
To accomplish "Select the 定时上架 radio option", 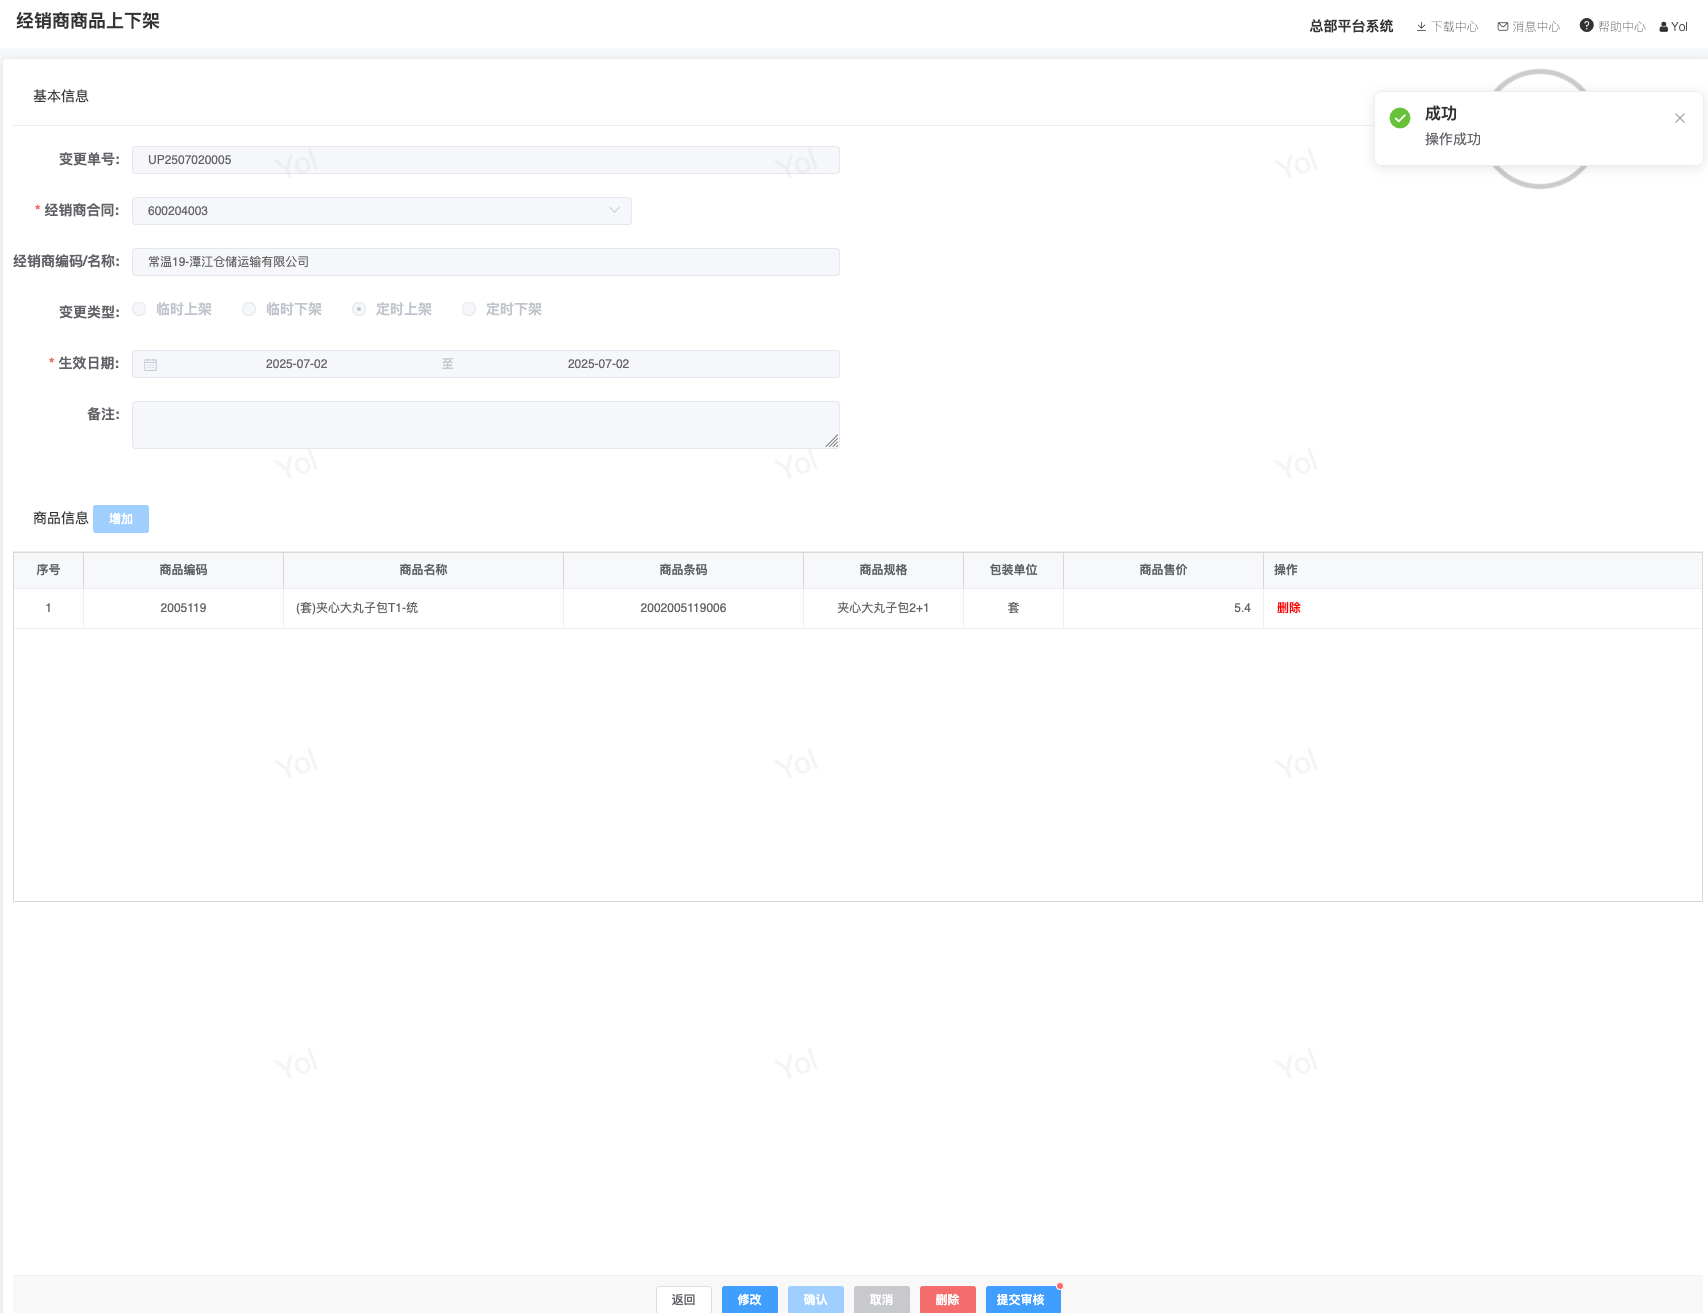I will [x=359, y=309].
